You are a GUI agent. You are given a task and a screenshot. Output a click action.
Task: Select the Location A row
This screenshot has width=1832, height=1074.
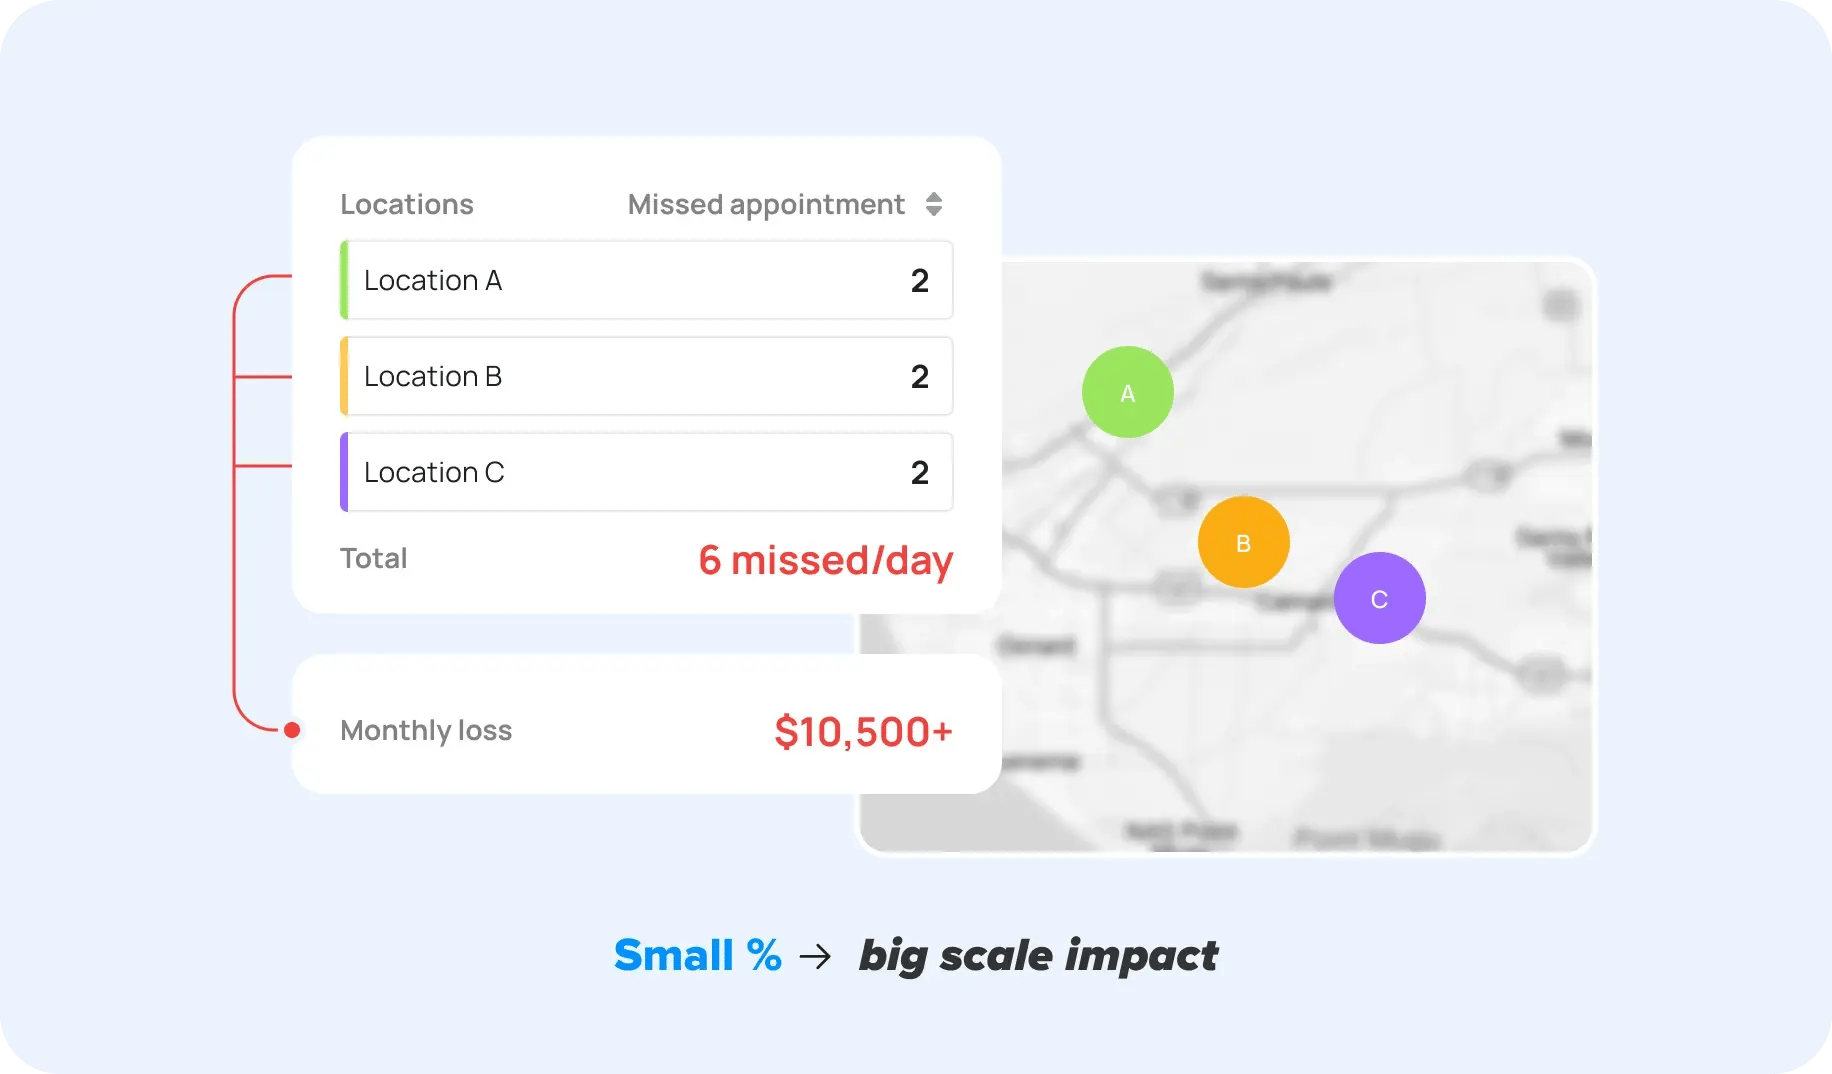pos(646,280)
